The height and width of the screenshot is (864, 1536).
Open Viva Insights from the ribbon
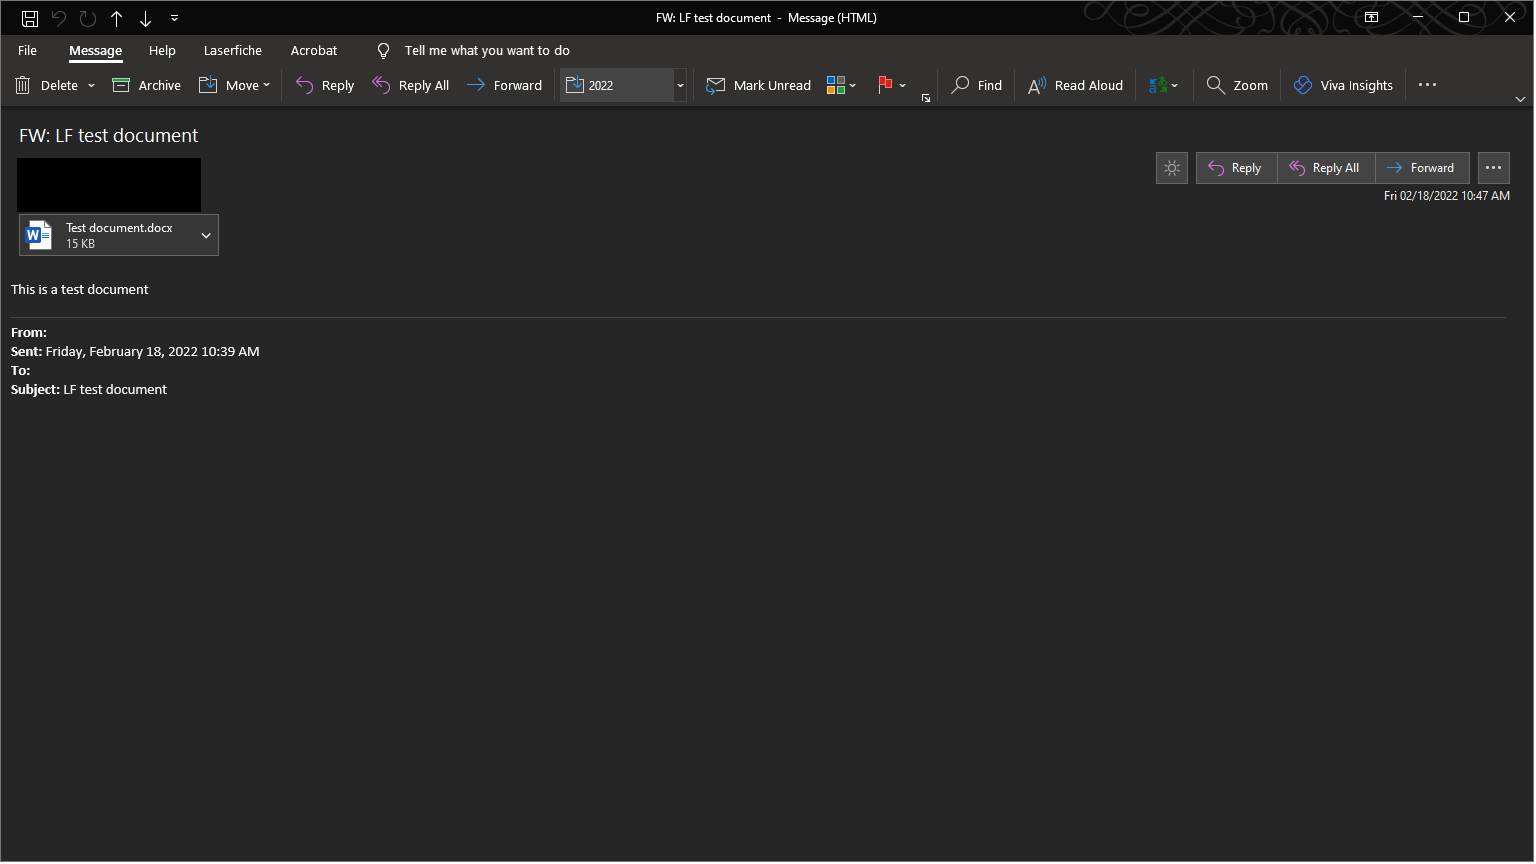tap(1343, 86)
